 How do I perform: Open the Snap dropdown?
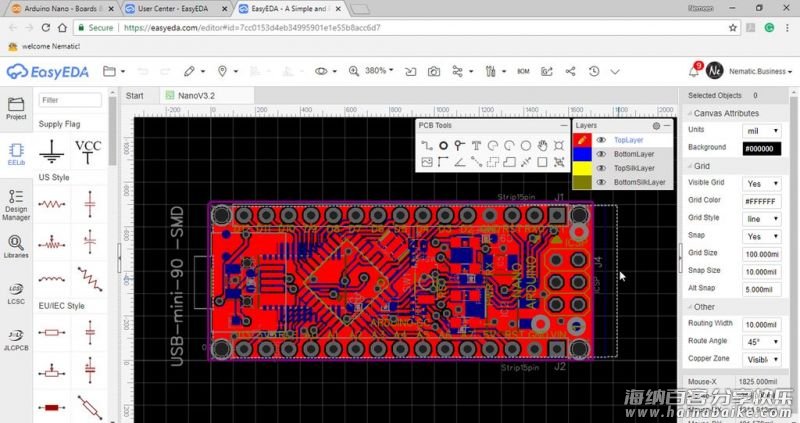point(762,237)
